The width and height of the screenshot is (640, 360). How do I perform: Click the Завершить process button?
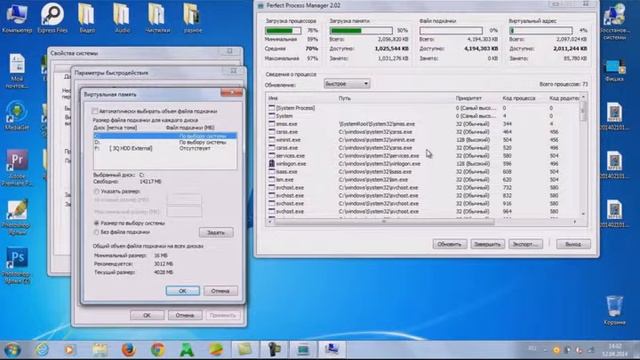pyautogui.click(x=487, y=244)
